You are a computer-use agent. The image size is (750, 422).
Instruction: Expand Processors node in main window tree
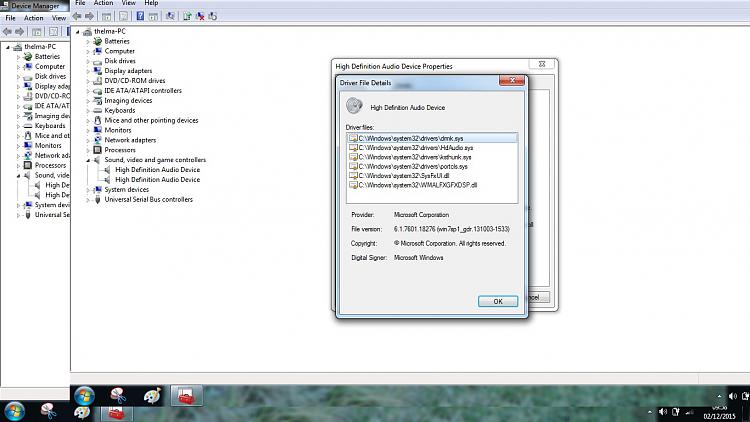88,150
